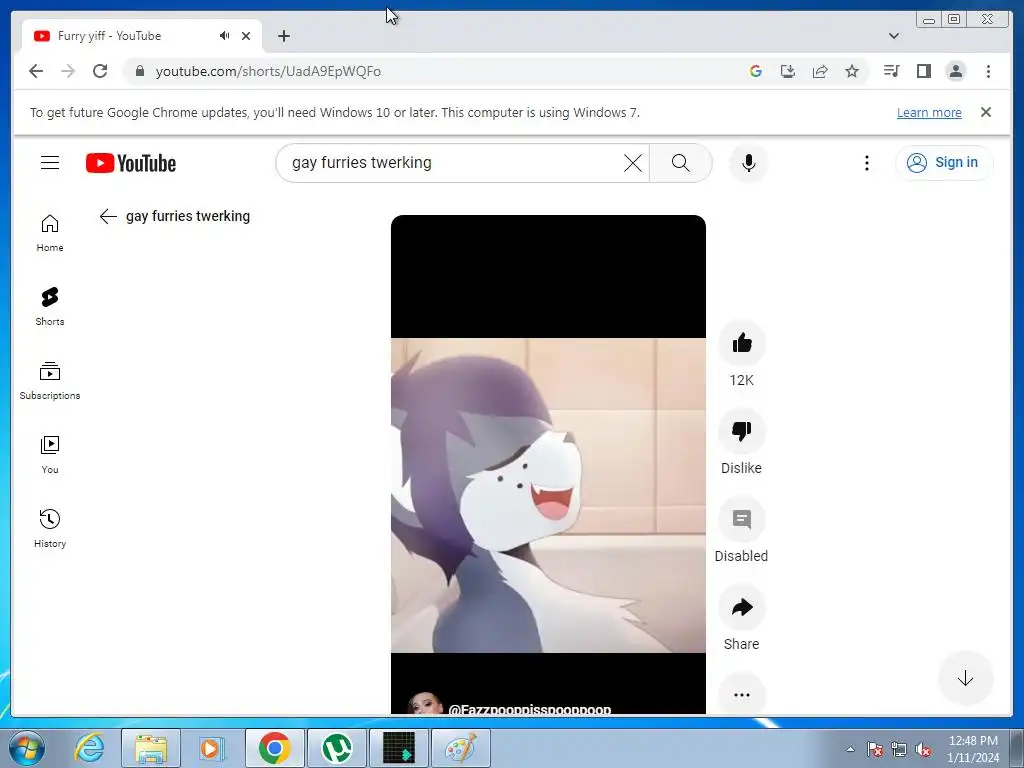Like the Short with thumbs up
Screen dimensions: 1024x768
tap(741, 344)
